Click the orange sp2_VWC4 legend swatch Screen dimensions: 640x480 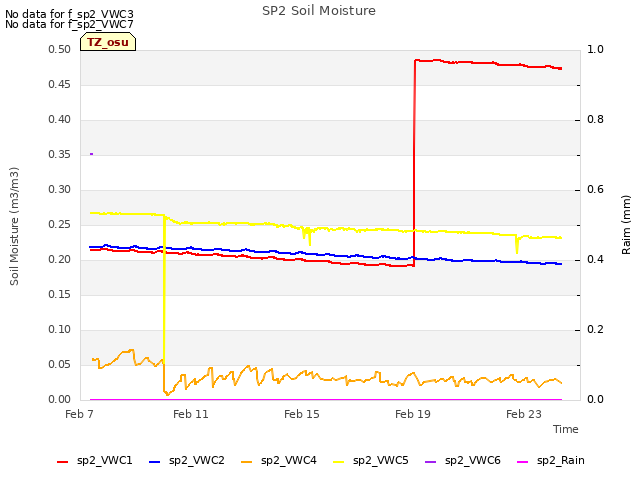pos(247,462)
